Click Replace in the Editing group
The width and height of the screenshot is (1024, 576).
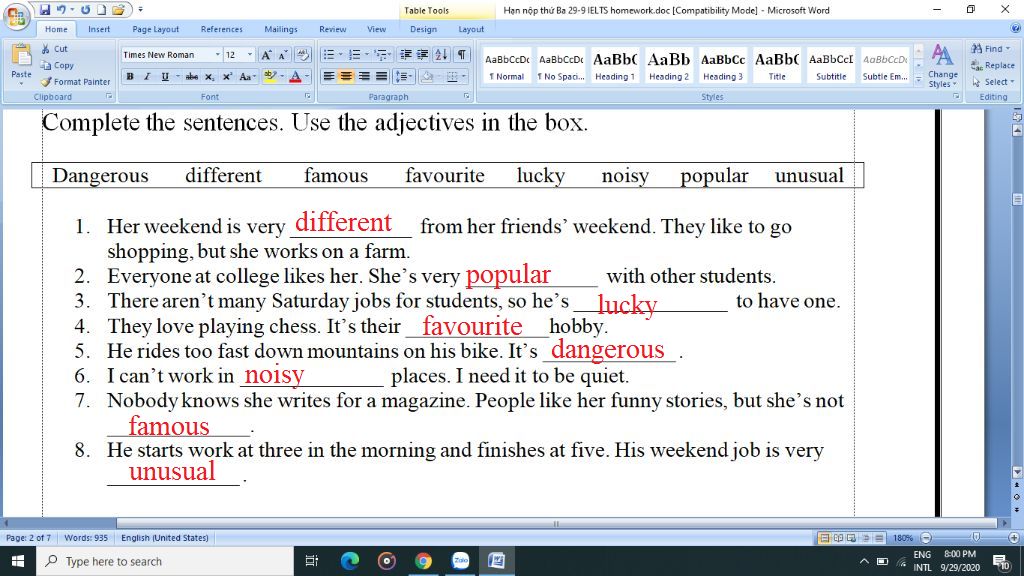[993, 65]
